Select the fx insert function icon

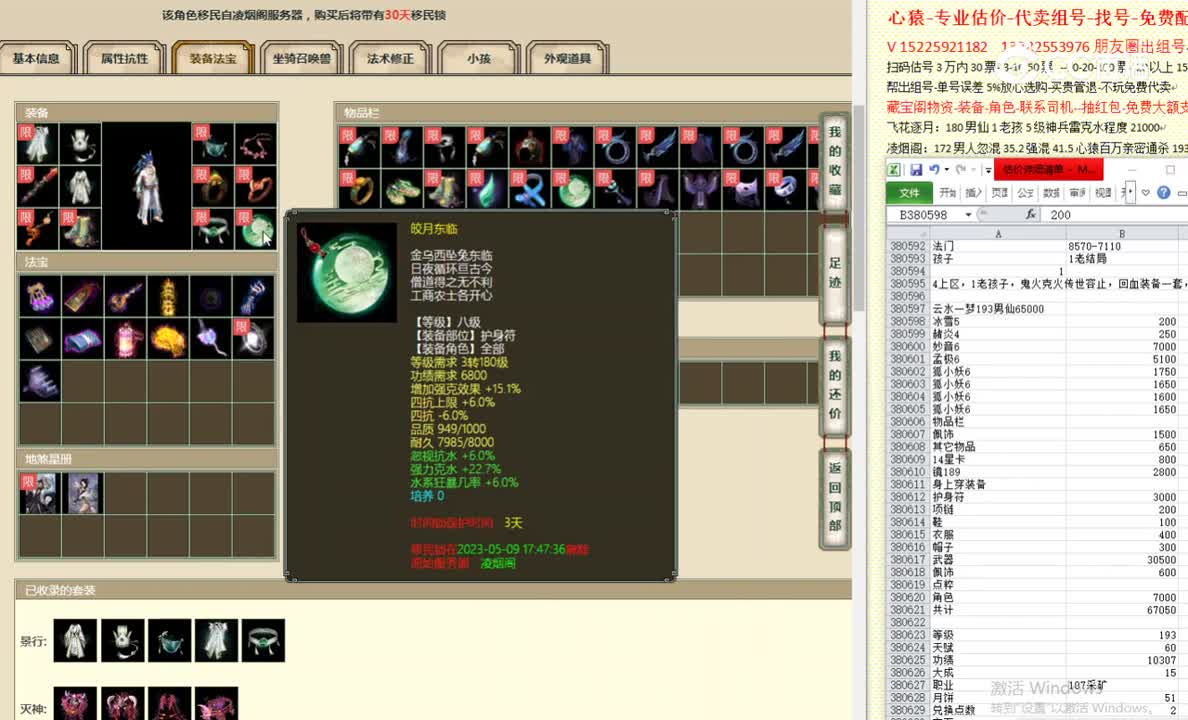1032,213
